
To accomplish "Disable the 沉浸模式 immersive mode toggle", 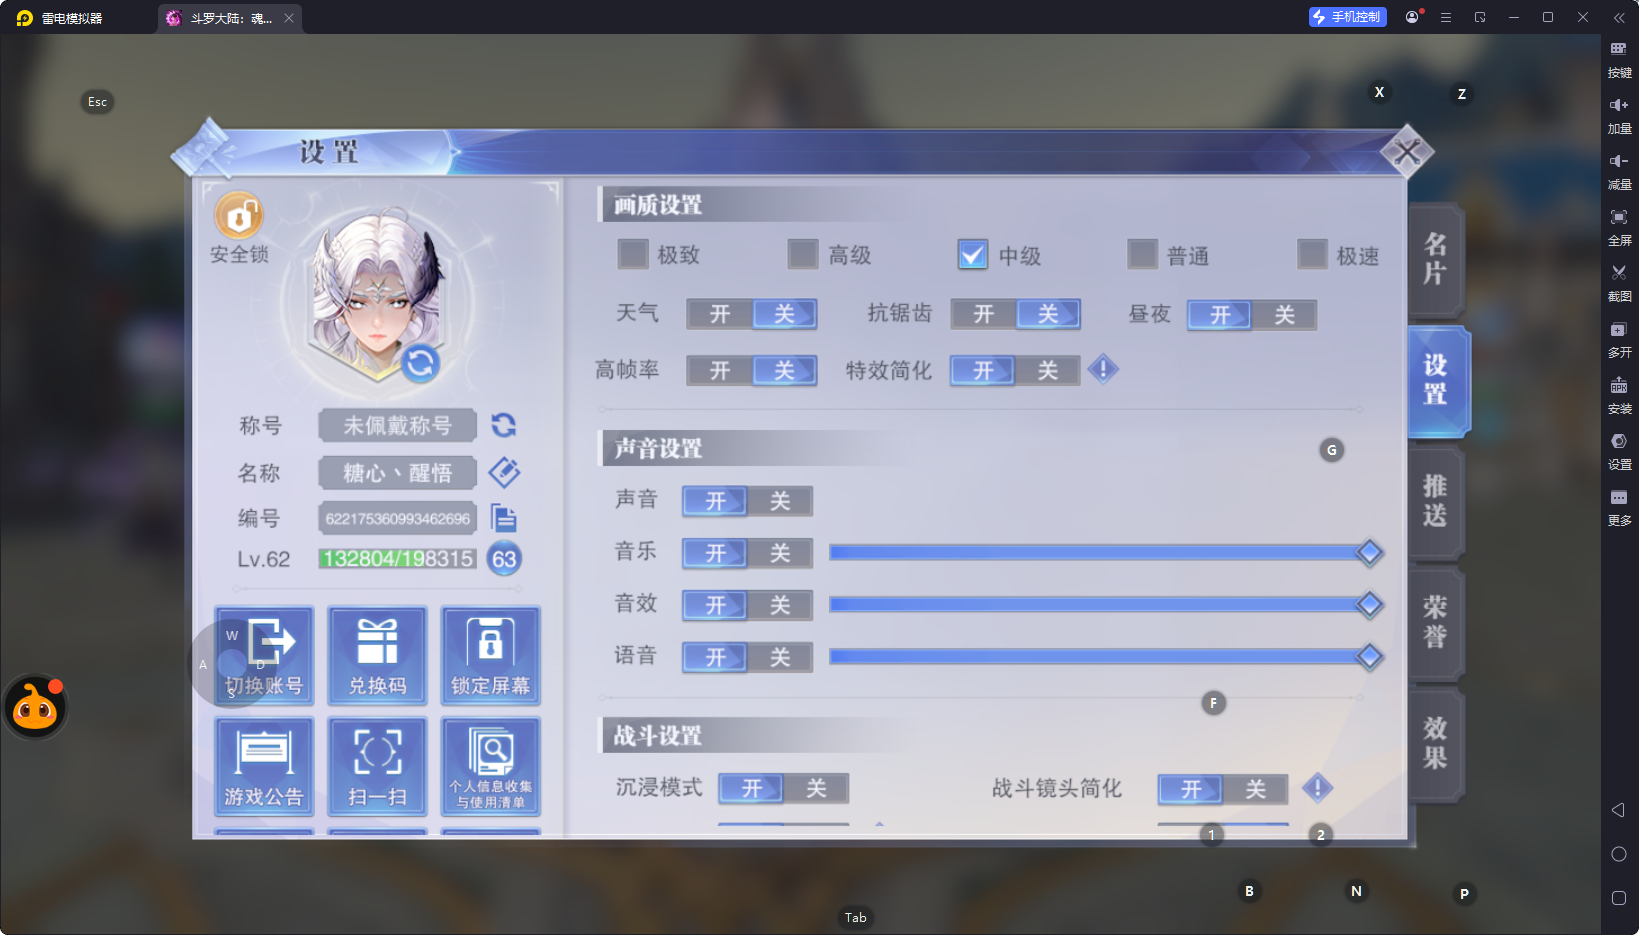I will [x=816, y=788].
